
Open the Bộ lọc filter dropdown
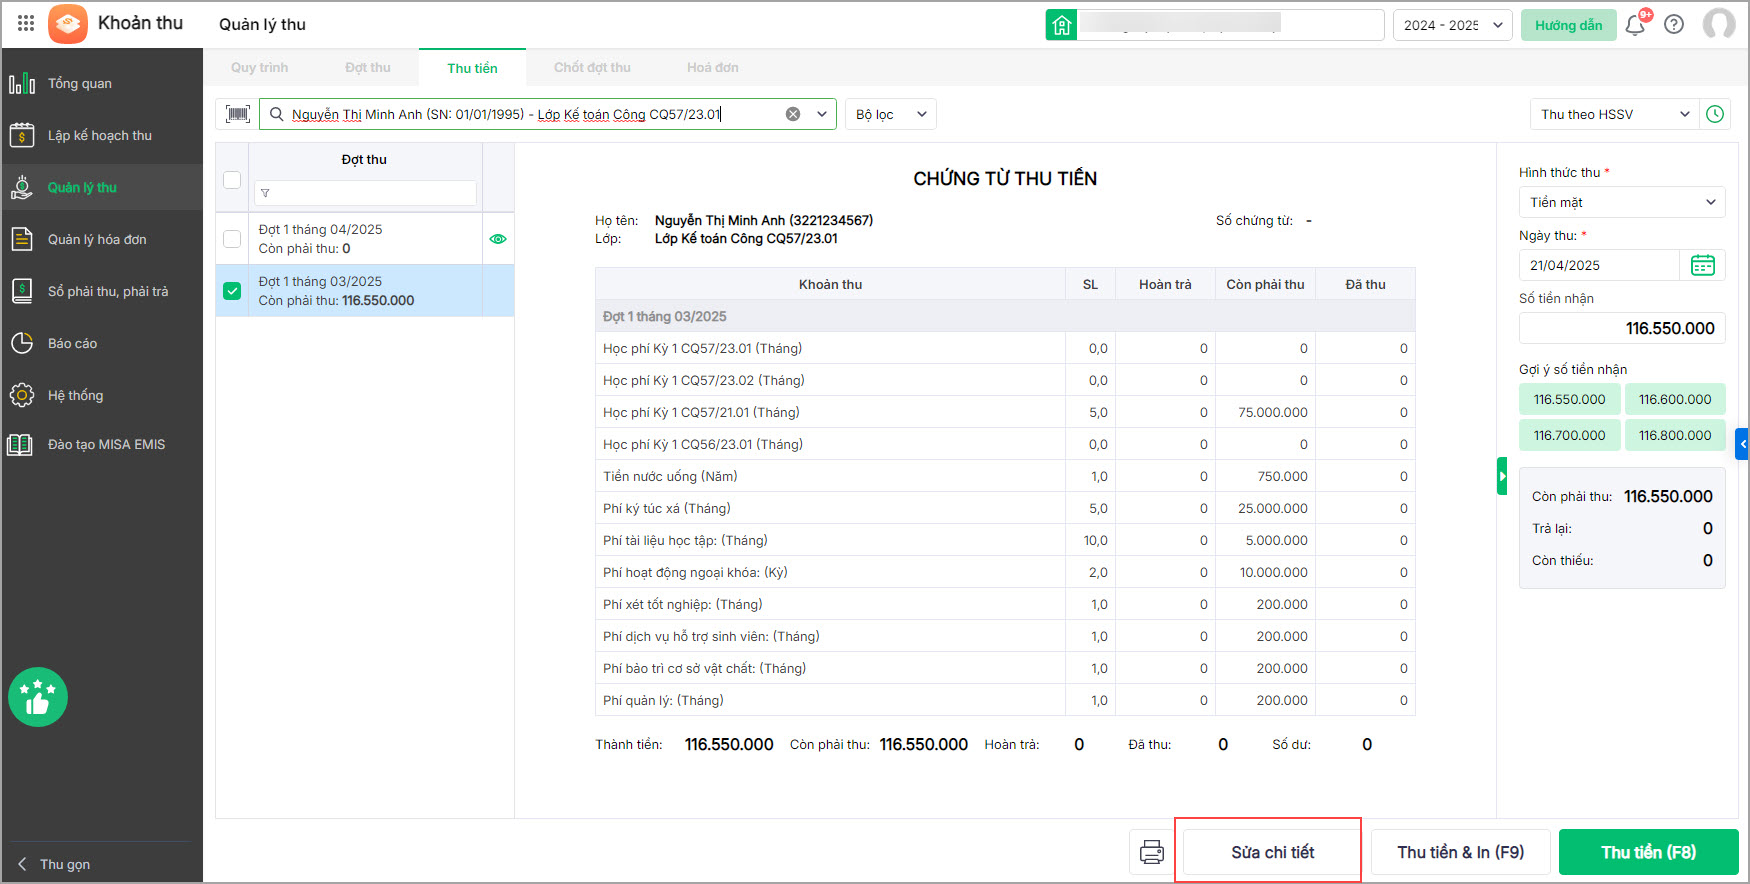(890, 114)
